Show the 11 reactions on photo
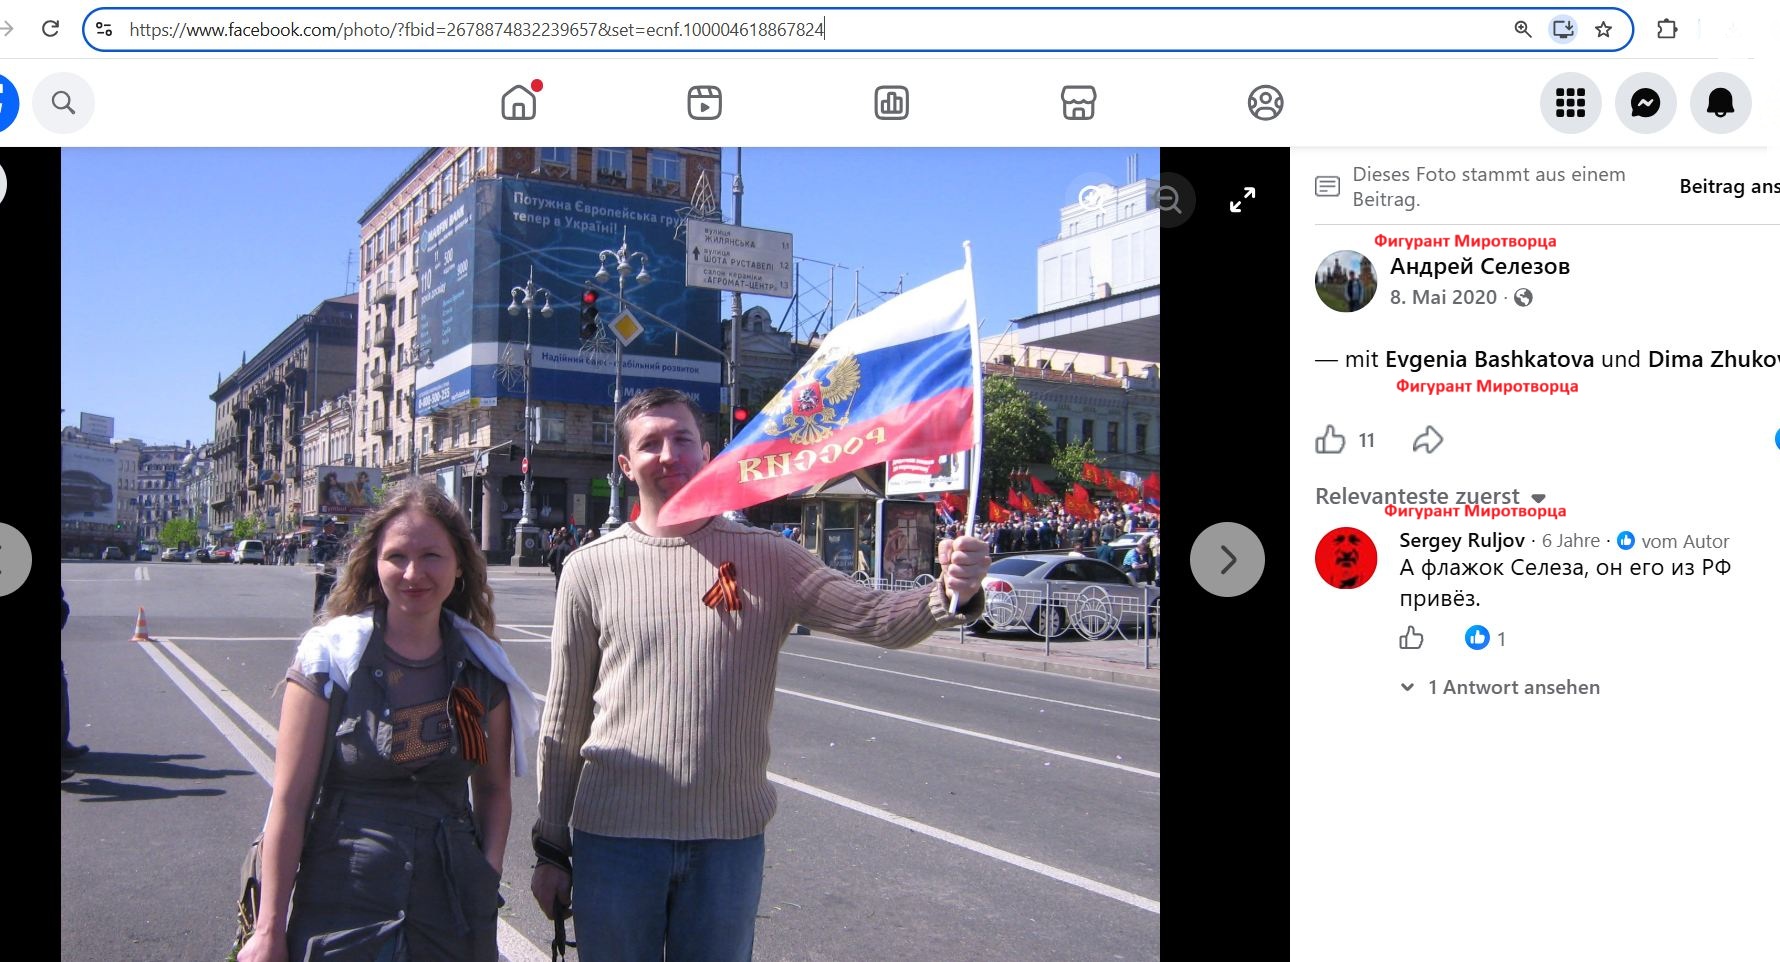 point(1366,440)
